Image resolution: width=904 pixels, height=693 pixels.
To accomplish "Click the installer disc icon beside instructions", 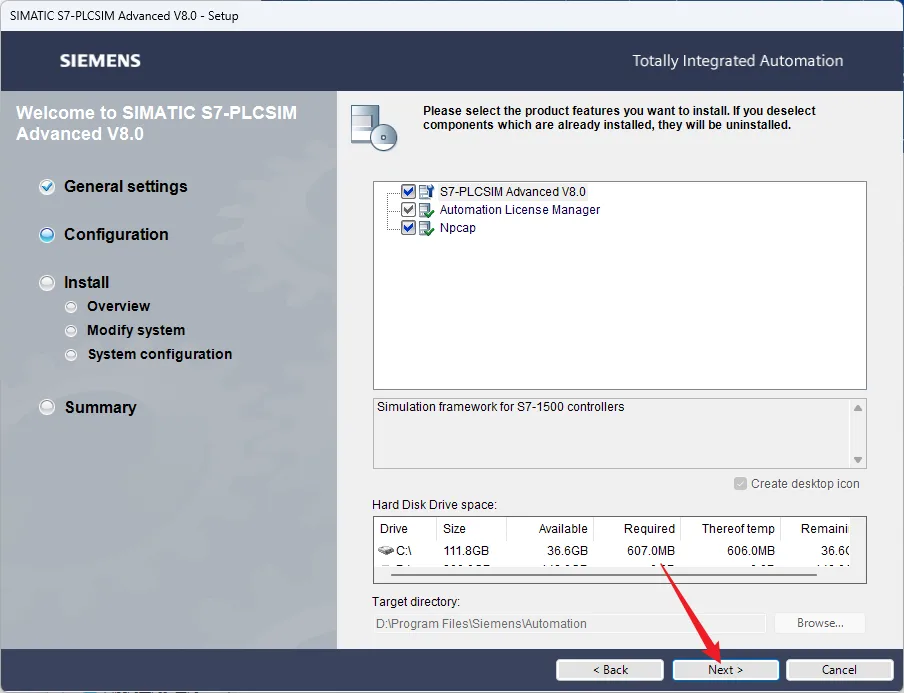I will coord(374,127).
